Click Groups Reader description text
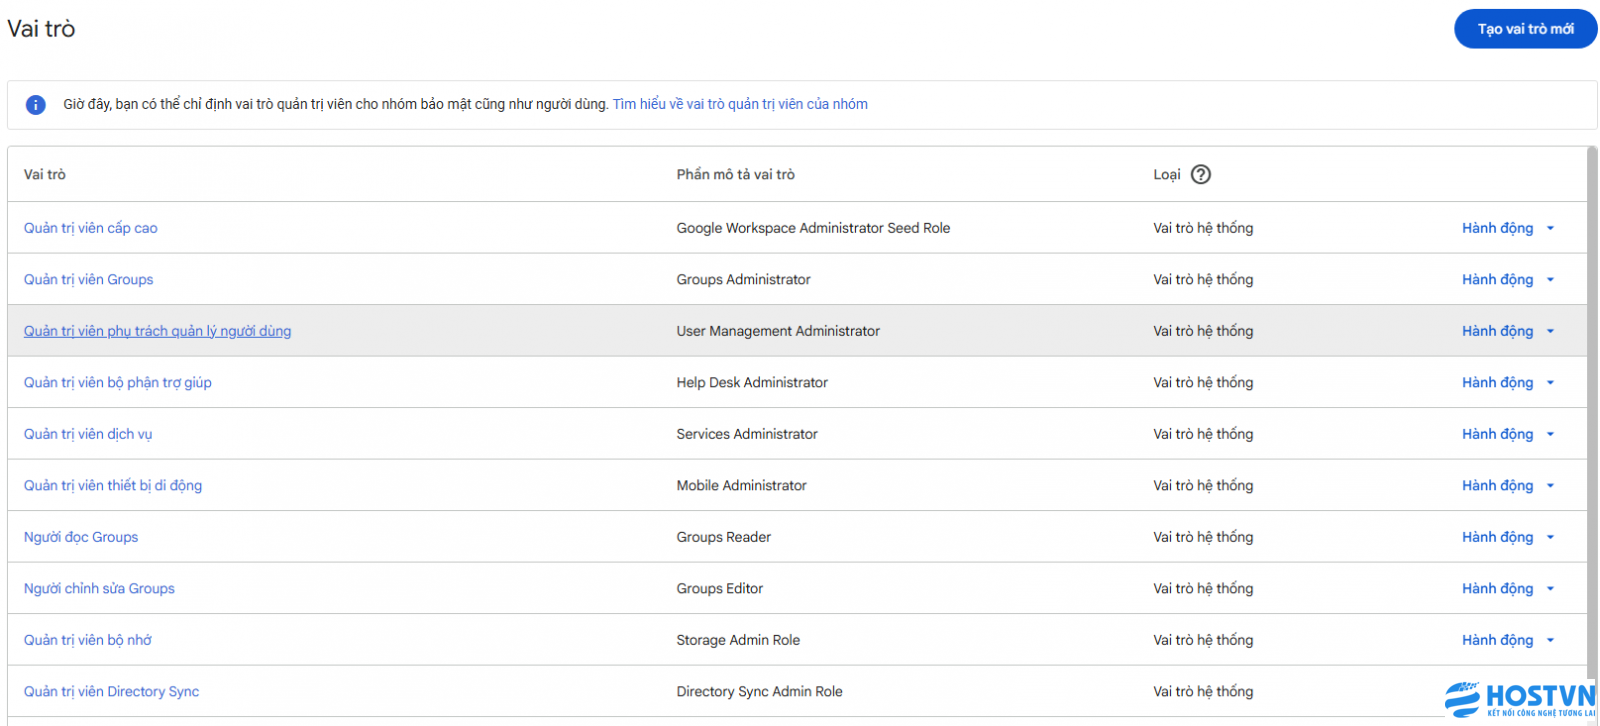Image resolution: width=1600 pixels, height=726 pixels. (x=724, y=537)
